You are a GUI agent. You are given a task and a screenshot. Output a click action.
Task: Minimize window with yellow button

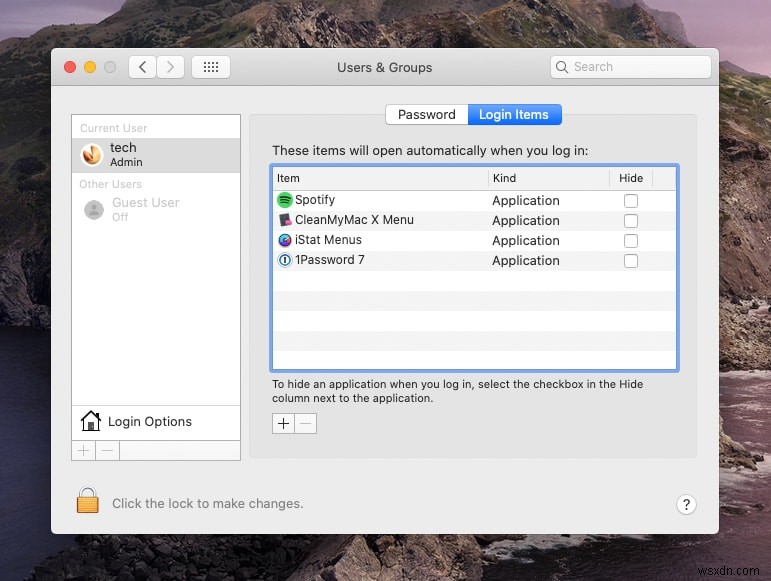click(90, 67)
